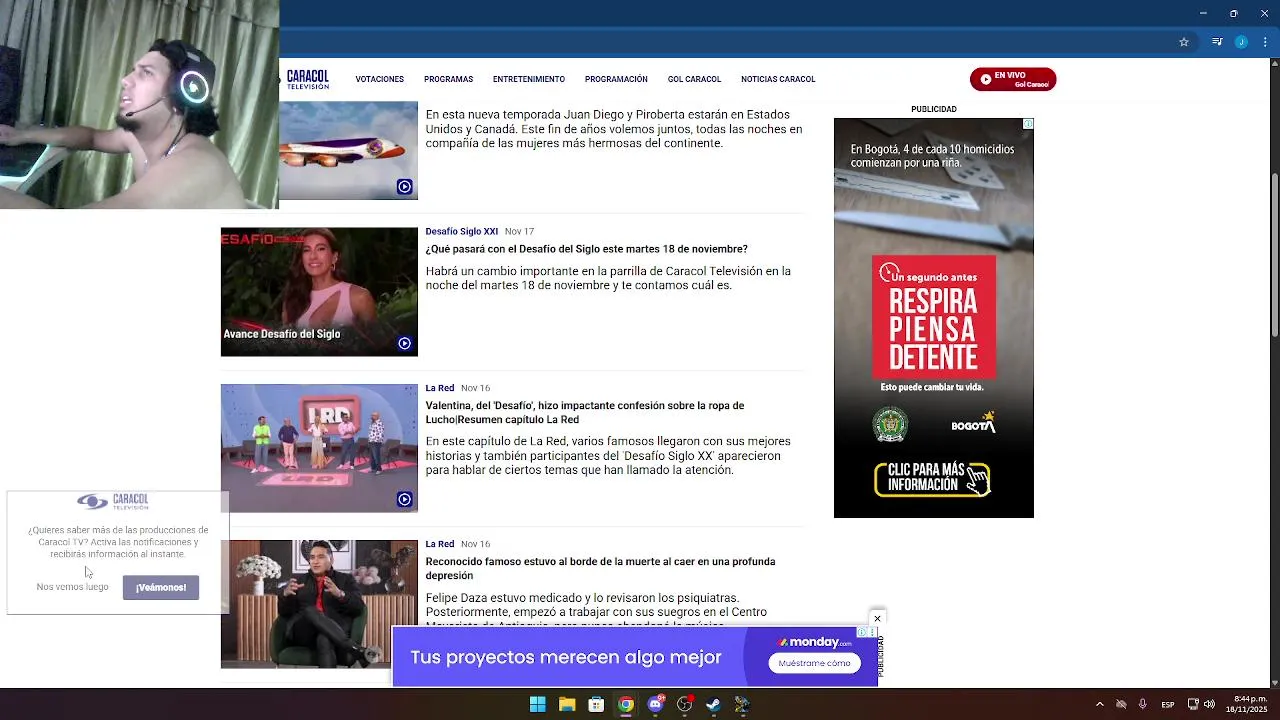The height and width of the screenshot is (720, 1280).
Task: Open the Desafío Siglo XXI category link
Action: [x=461, y=232]
